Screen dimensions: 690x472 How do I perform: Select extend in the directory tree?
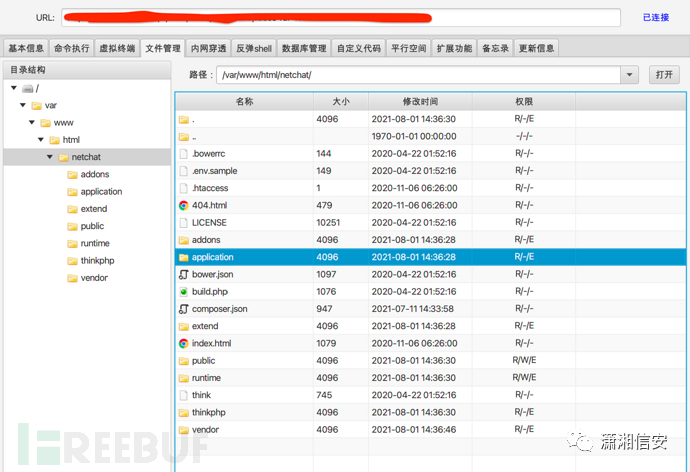[x=94, y=209]
